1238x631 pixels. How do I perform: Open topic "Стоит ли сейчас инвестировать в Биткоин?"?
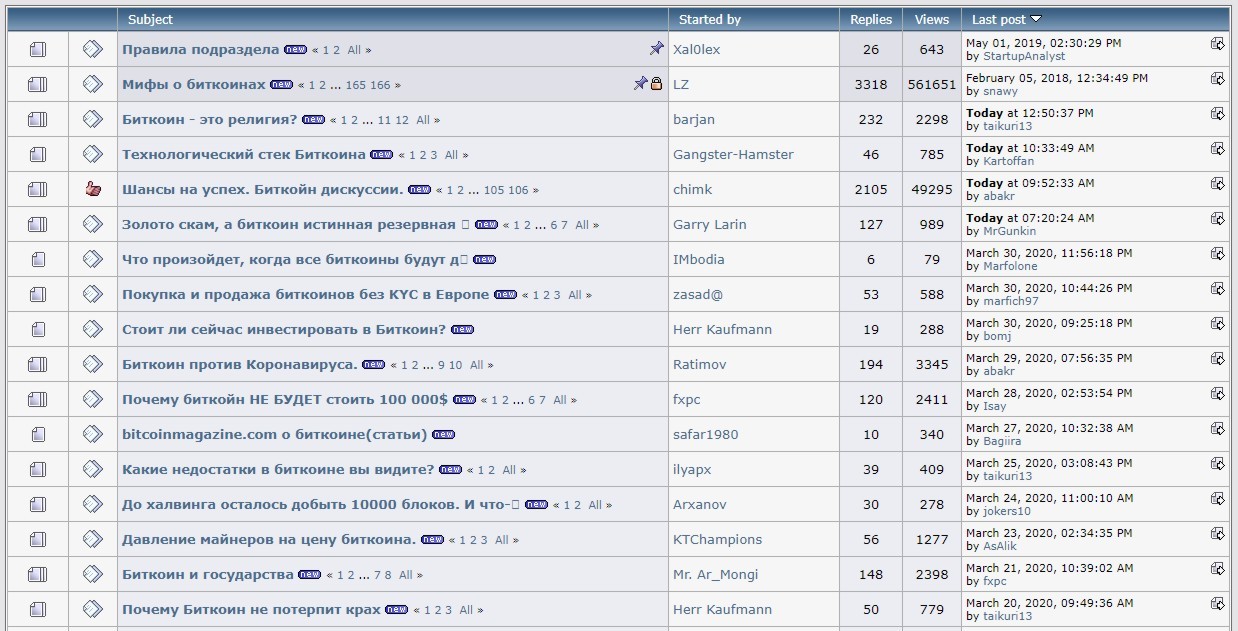click(x=284, y=329)
